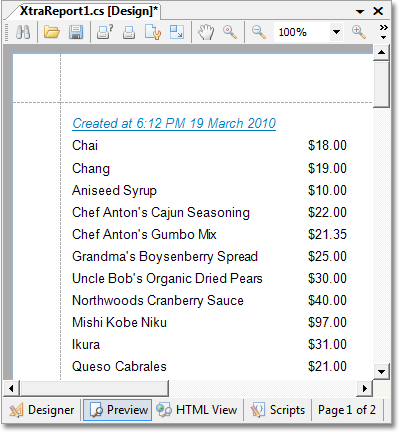Click the $97.00 price value

[327, 322]
